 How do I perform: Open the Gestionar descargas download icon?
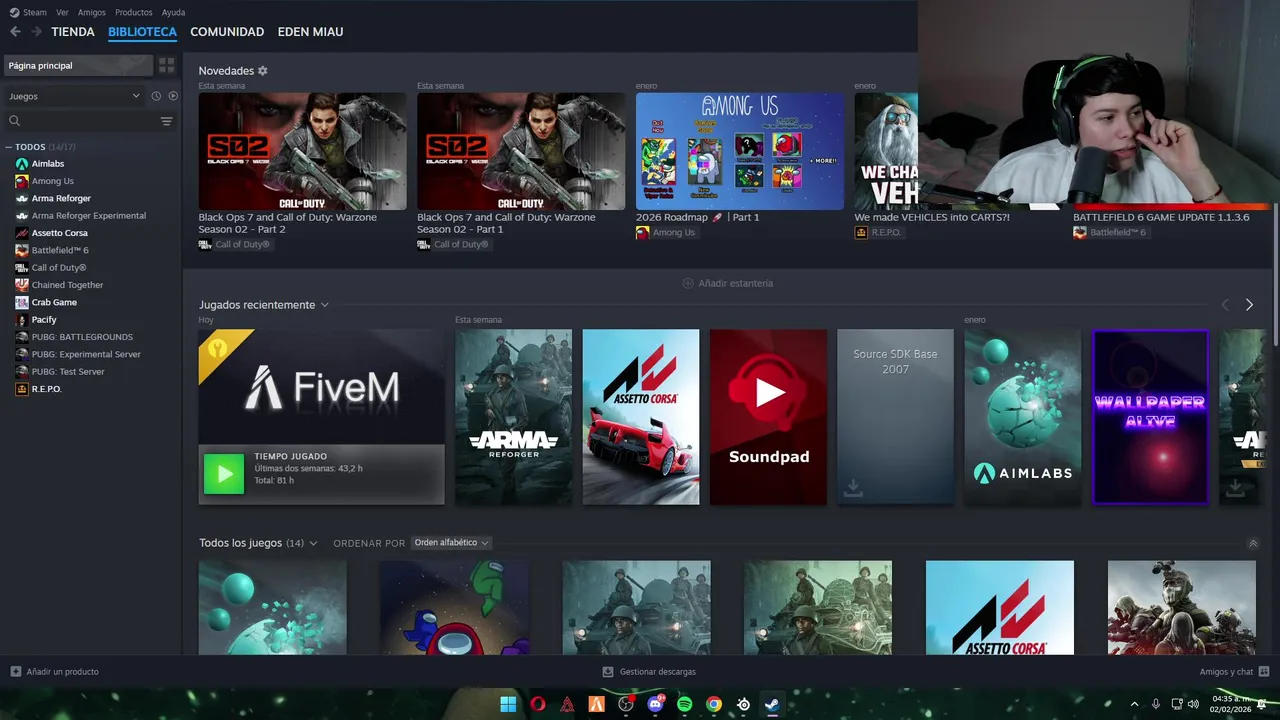point(608,672)
